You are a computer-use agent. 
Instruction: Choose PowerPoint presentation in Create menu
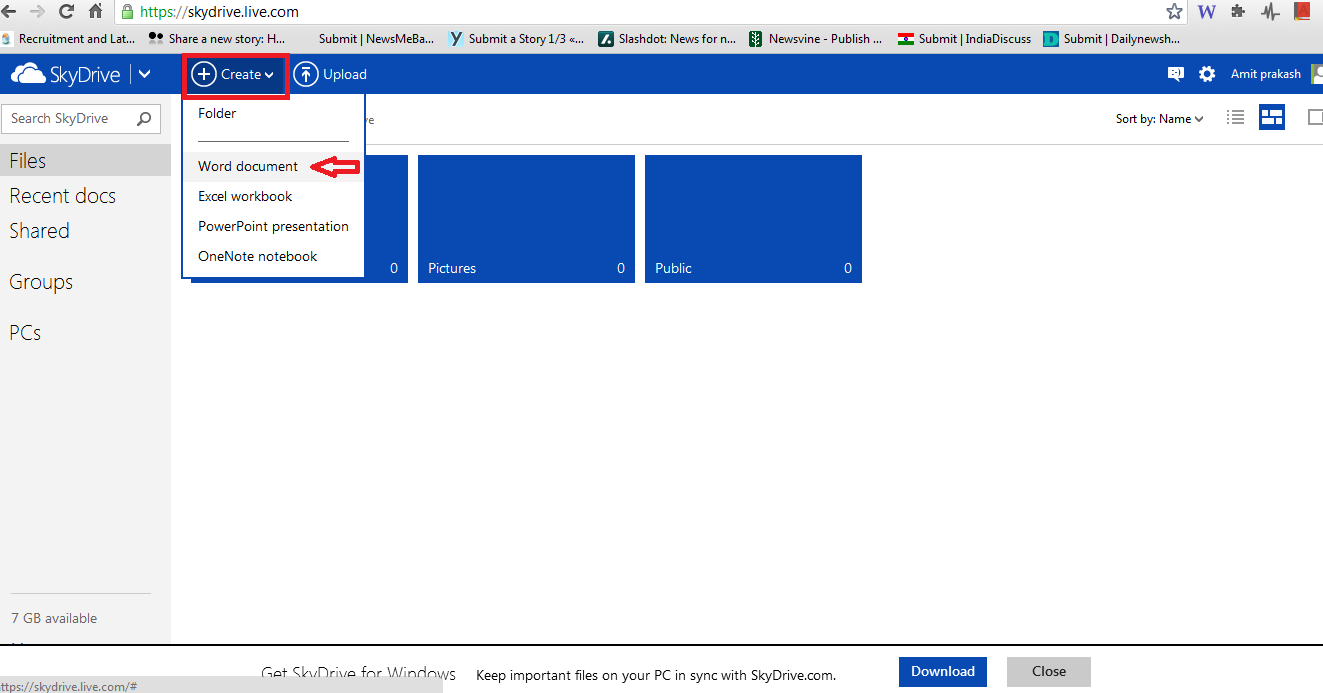pyautogui.click(x=273, y=226)
